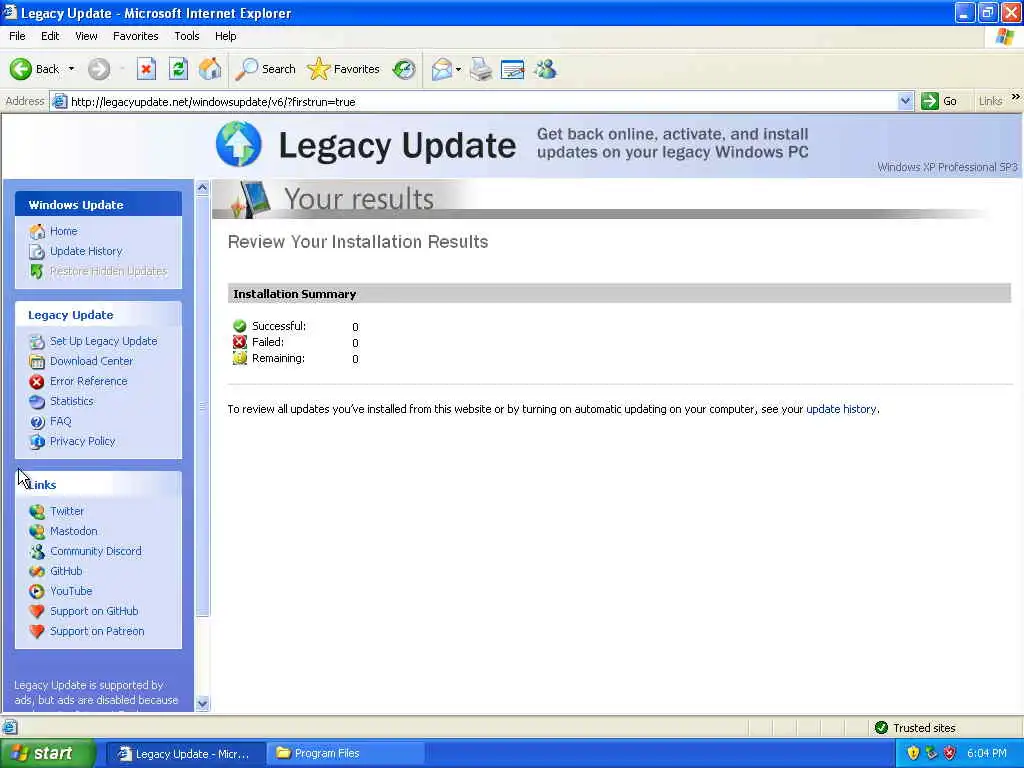Viewport: 1024px width, 768px height.
Task: Follow the update history hyperlink
Action: click(x=841, y=409)
